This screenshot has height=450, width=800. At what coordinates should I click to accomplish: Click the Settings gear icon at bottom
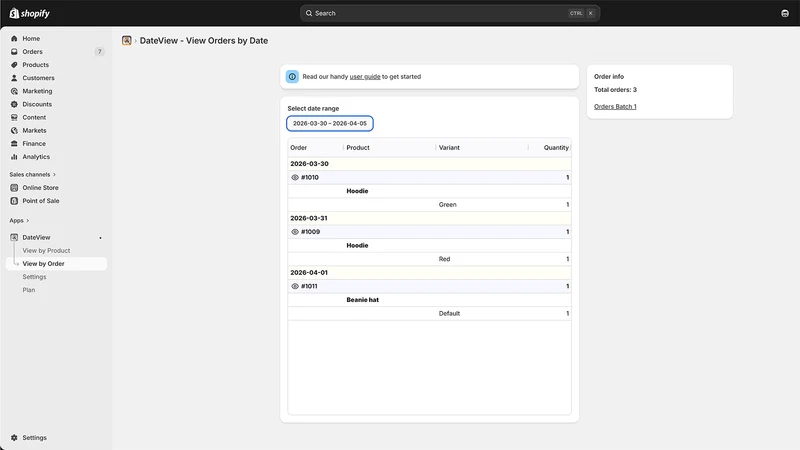14,438
